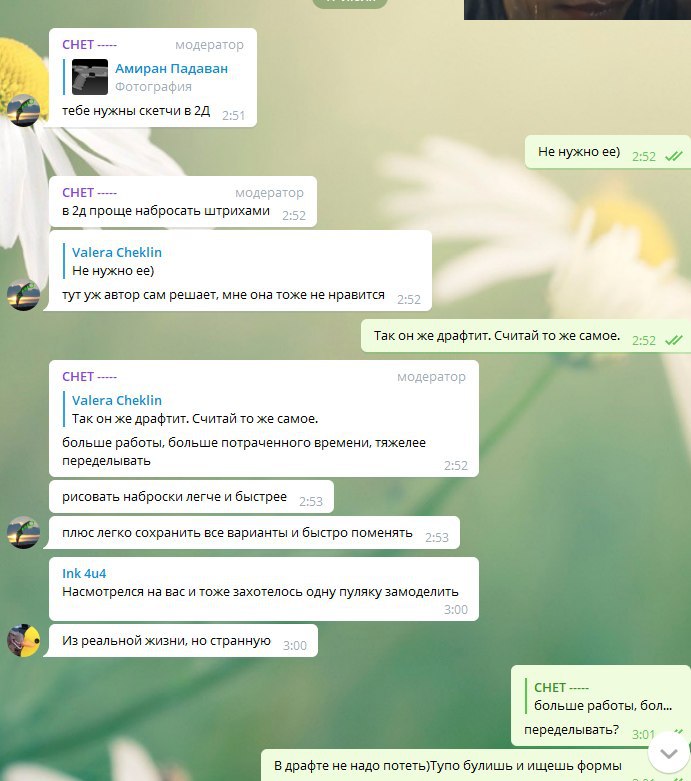Click CHET avatar beside 'тут уж автор' message
Viewport: 691px width, 781px height.
23,294
